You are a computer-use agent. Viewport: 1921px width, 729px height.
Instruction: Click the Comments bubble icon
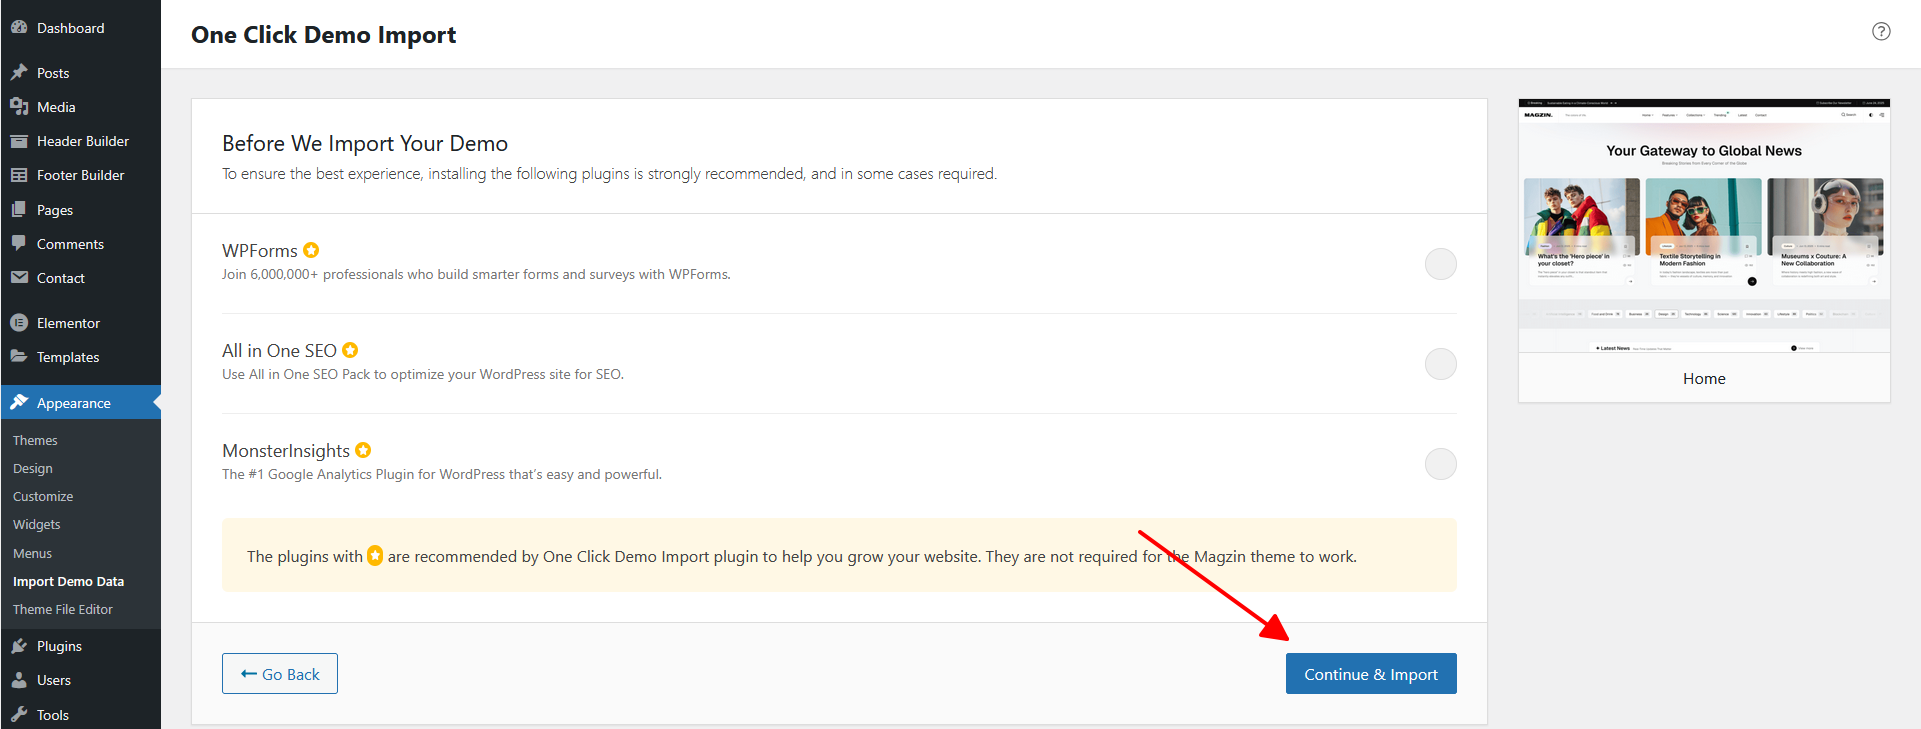[x=19, y=244]
